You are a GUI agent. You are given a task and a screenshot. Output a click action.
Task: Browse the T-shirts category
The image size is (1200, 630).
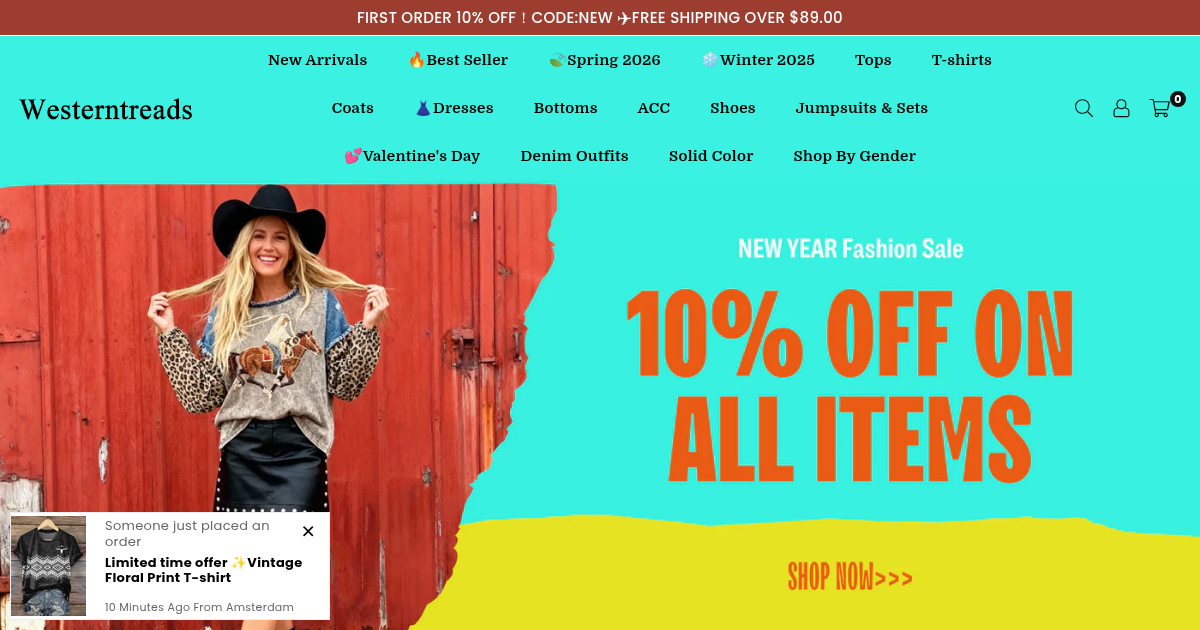pyautogui.click(x=961, y=60)
